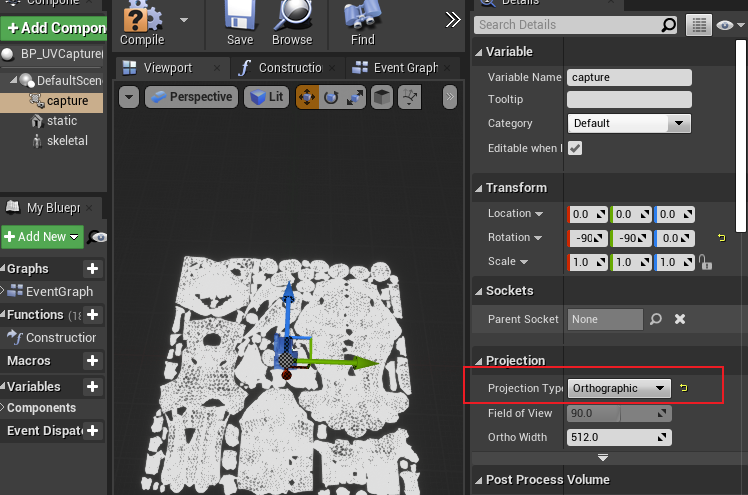Open the Rotation type dropdown
This screenshot has width=748, height=495.
pyautogui.click(x=538, y=238)
